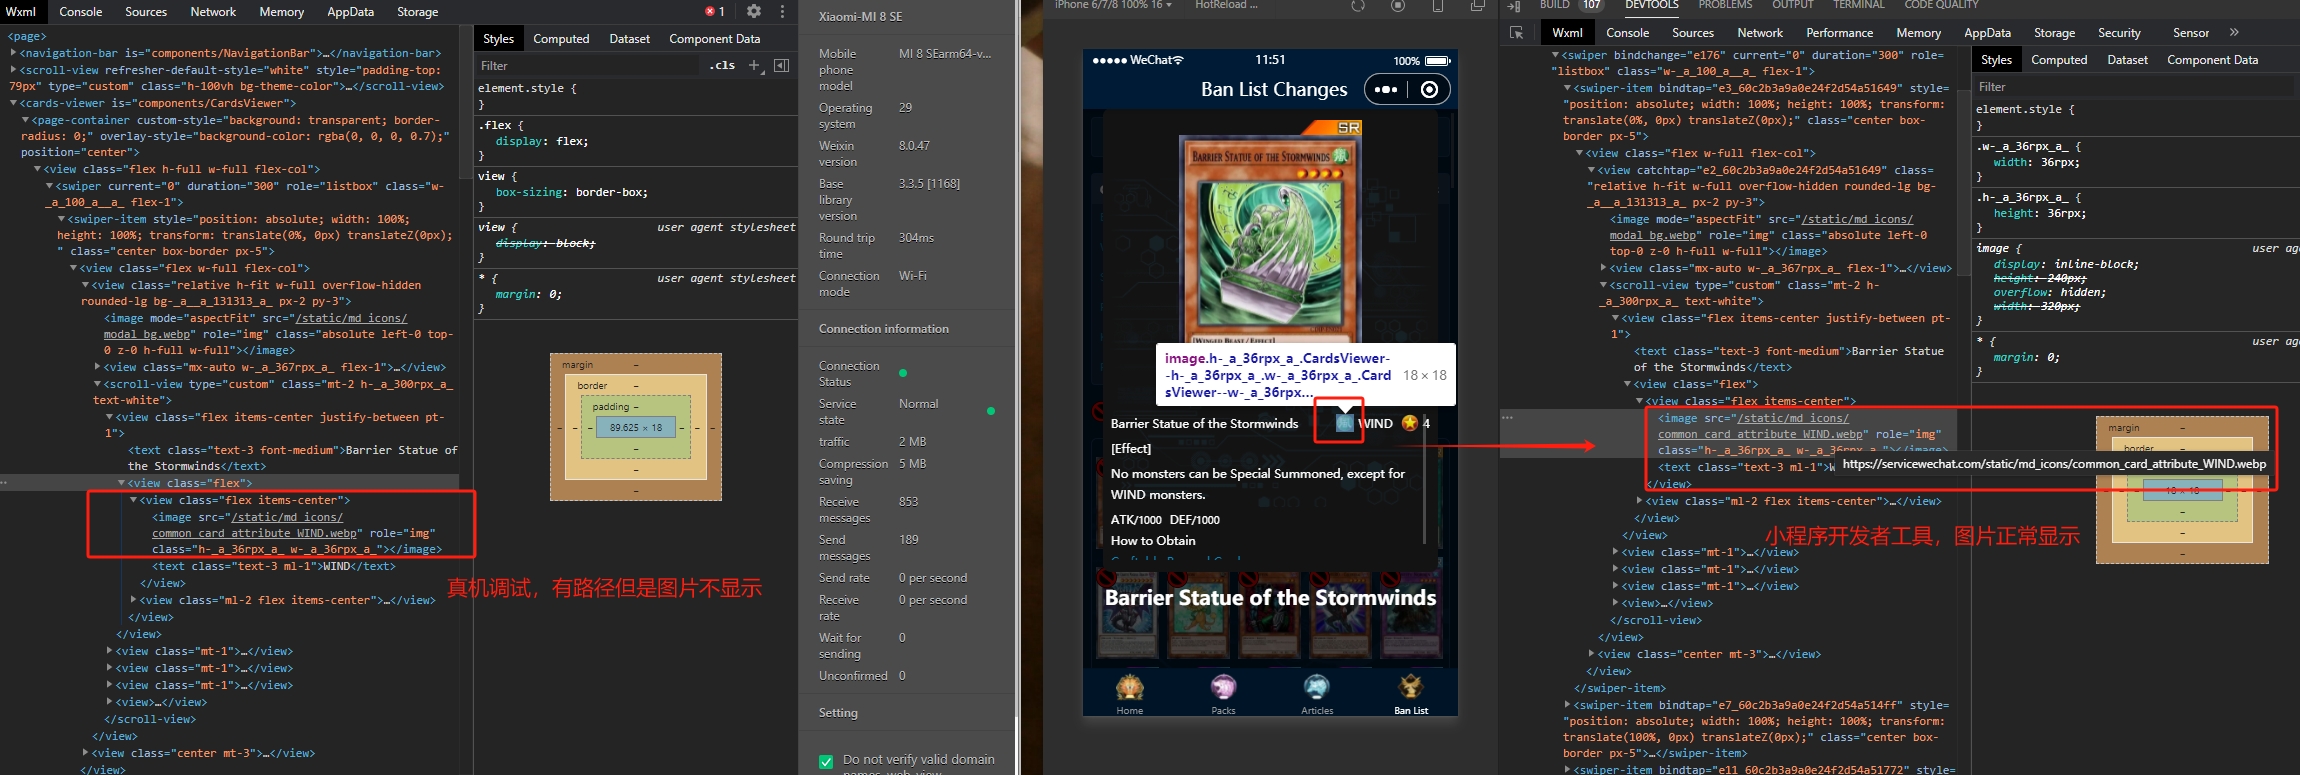The image size is (2300, 775).
Task: Click the HotReload button above the simulator
Action: click(1226, 5)
